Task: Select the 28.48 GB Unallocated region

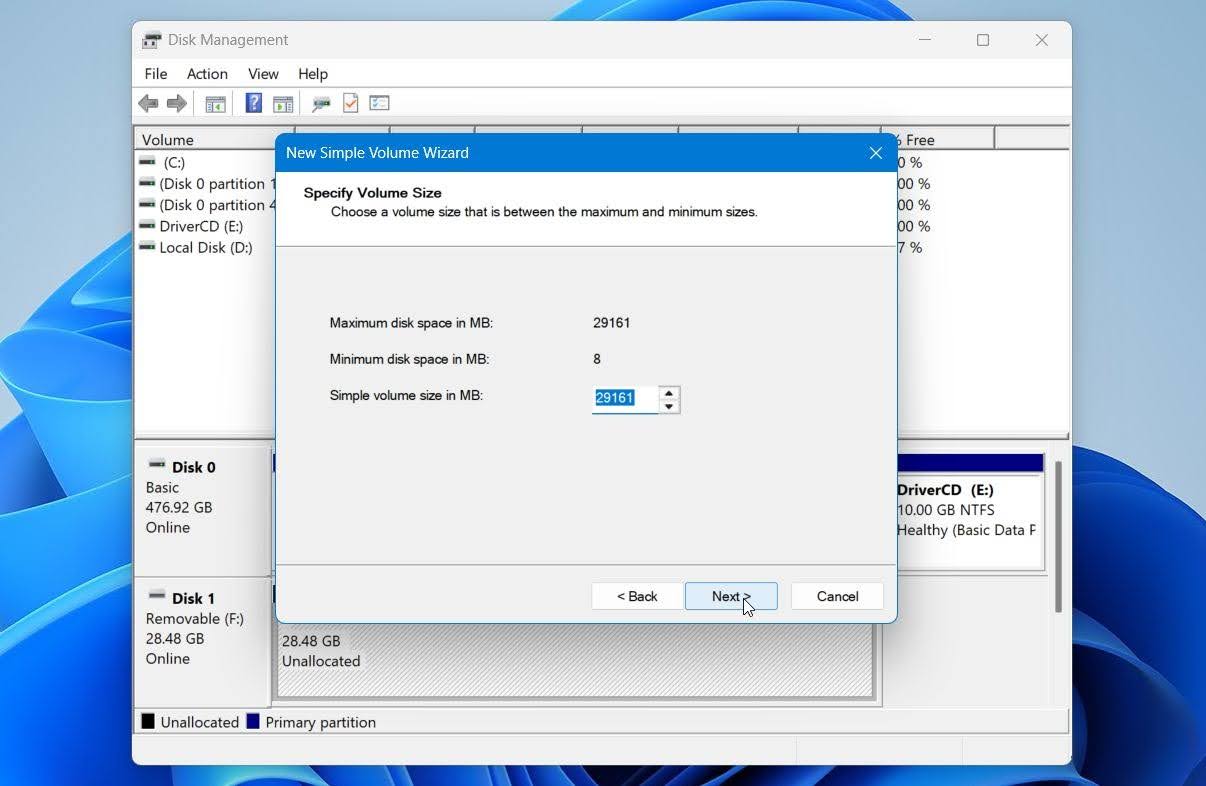Action: [x=575, y=660]
